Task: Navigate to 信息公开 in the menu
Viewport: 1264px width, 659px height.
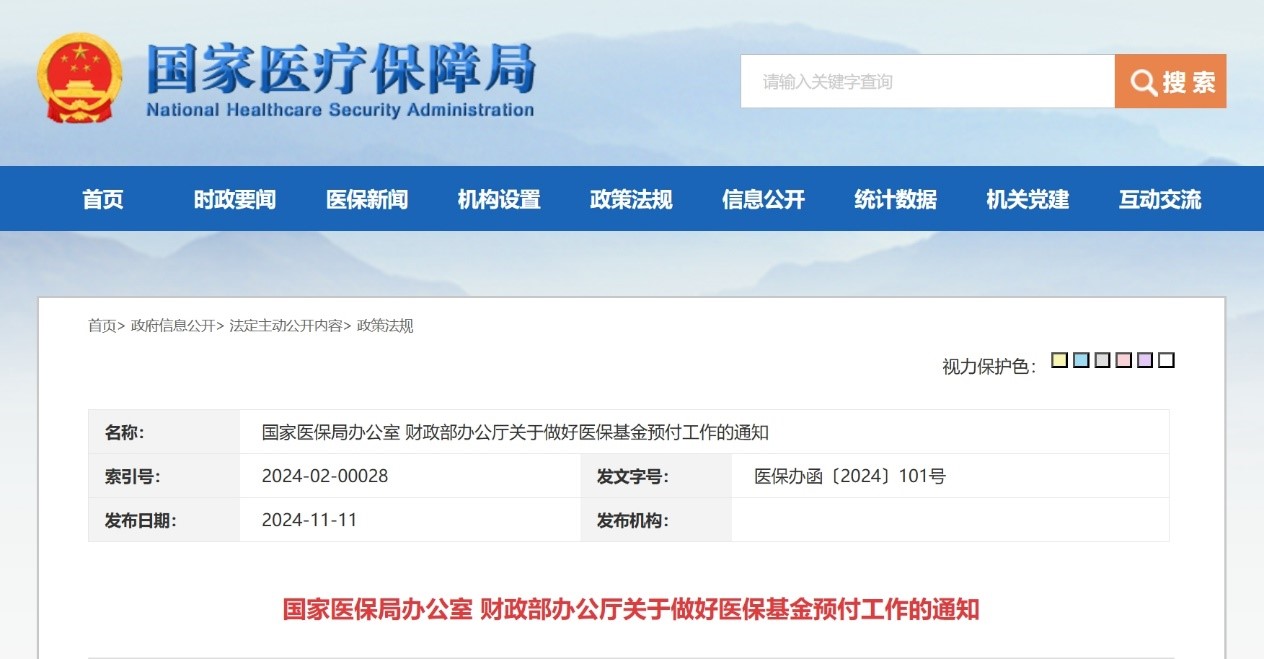Action: tap(763, 199)
